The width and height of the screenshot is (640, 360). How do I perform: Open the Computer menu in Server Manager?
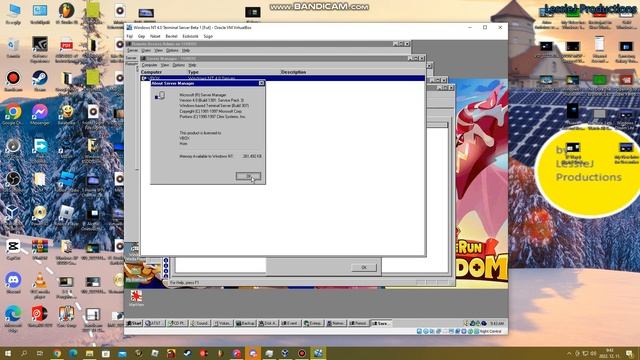pos(149,65)
